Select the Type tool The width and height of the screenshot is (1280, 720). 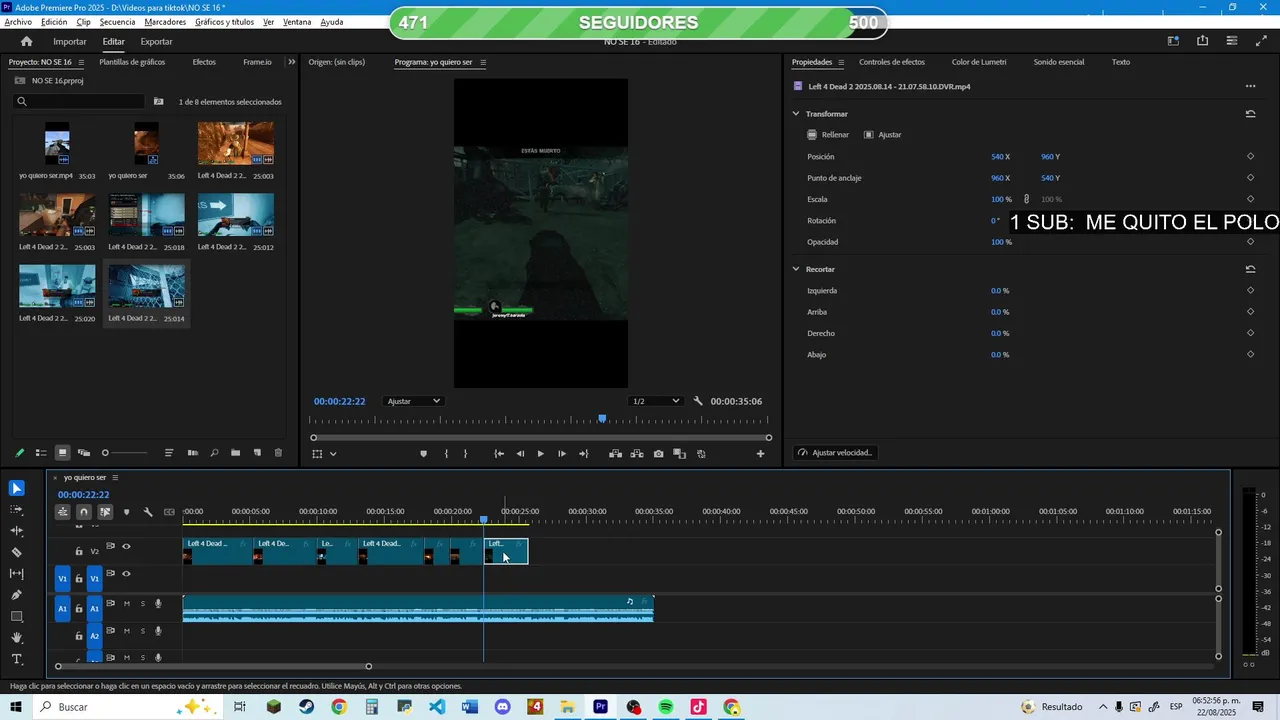17,659
